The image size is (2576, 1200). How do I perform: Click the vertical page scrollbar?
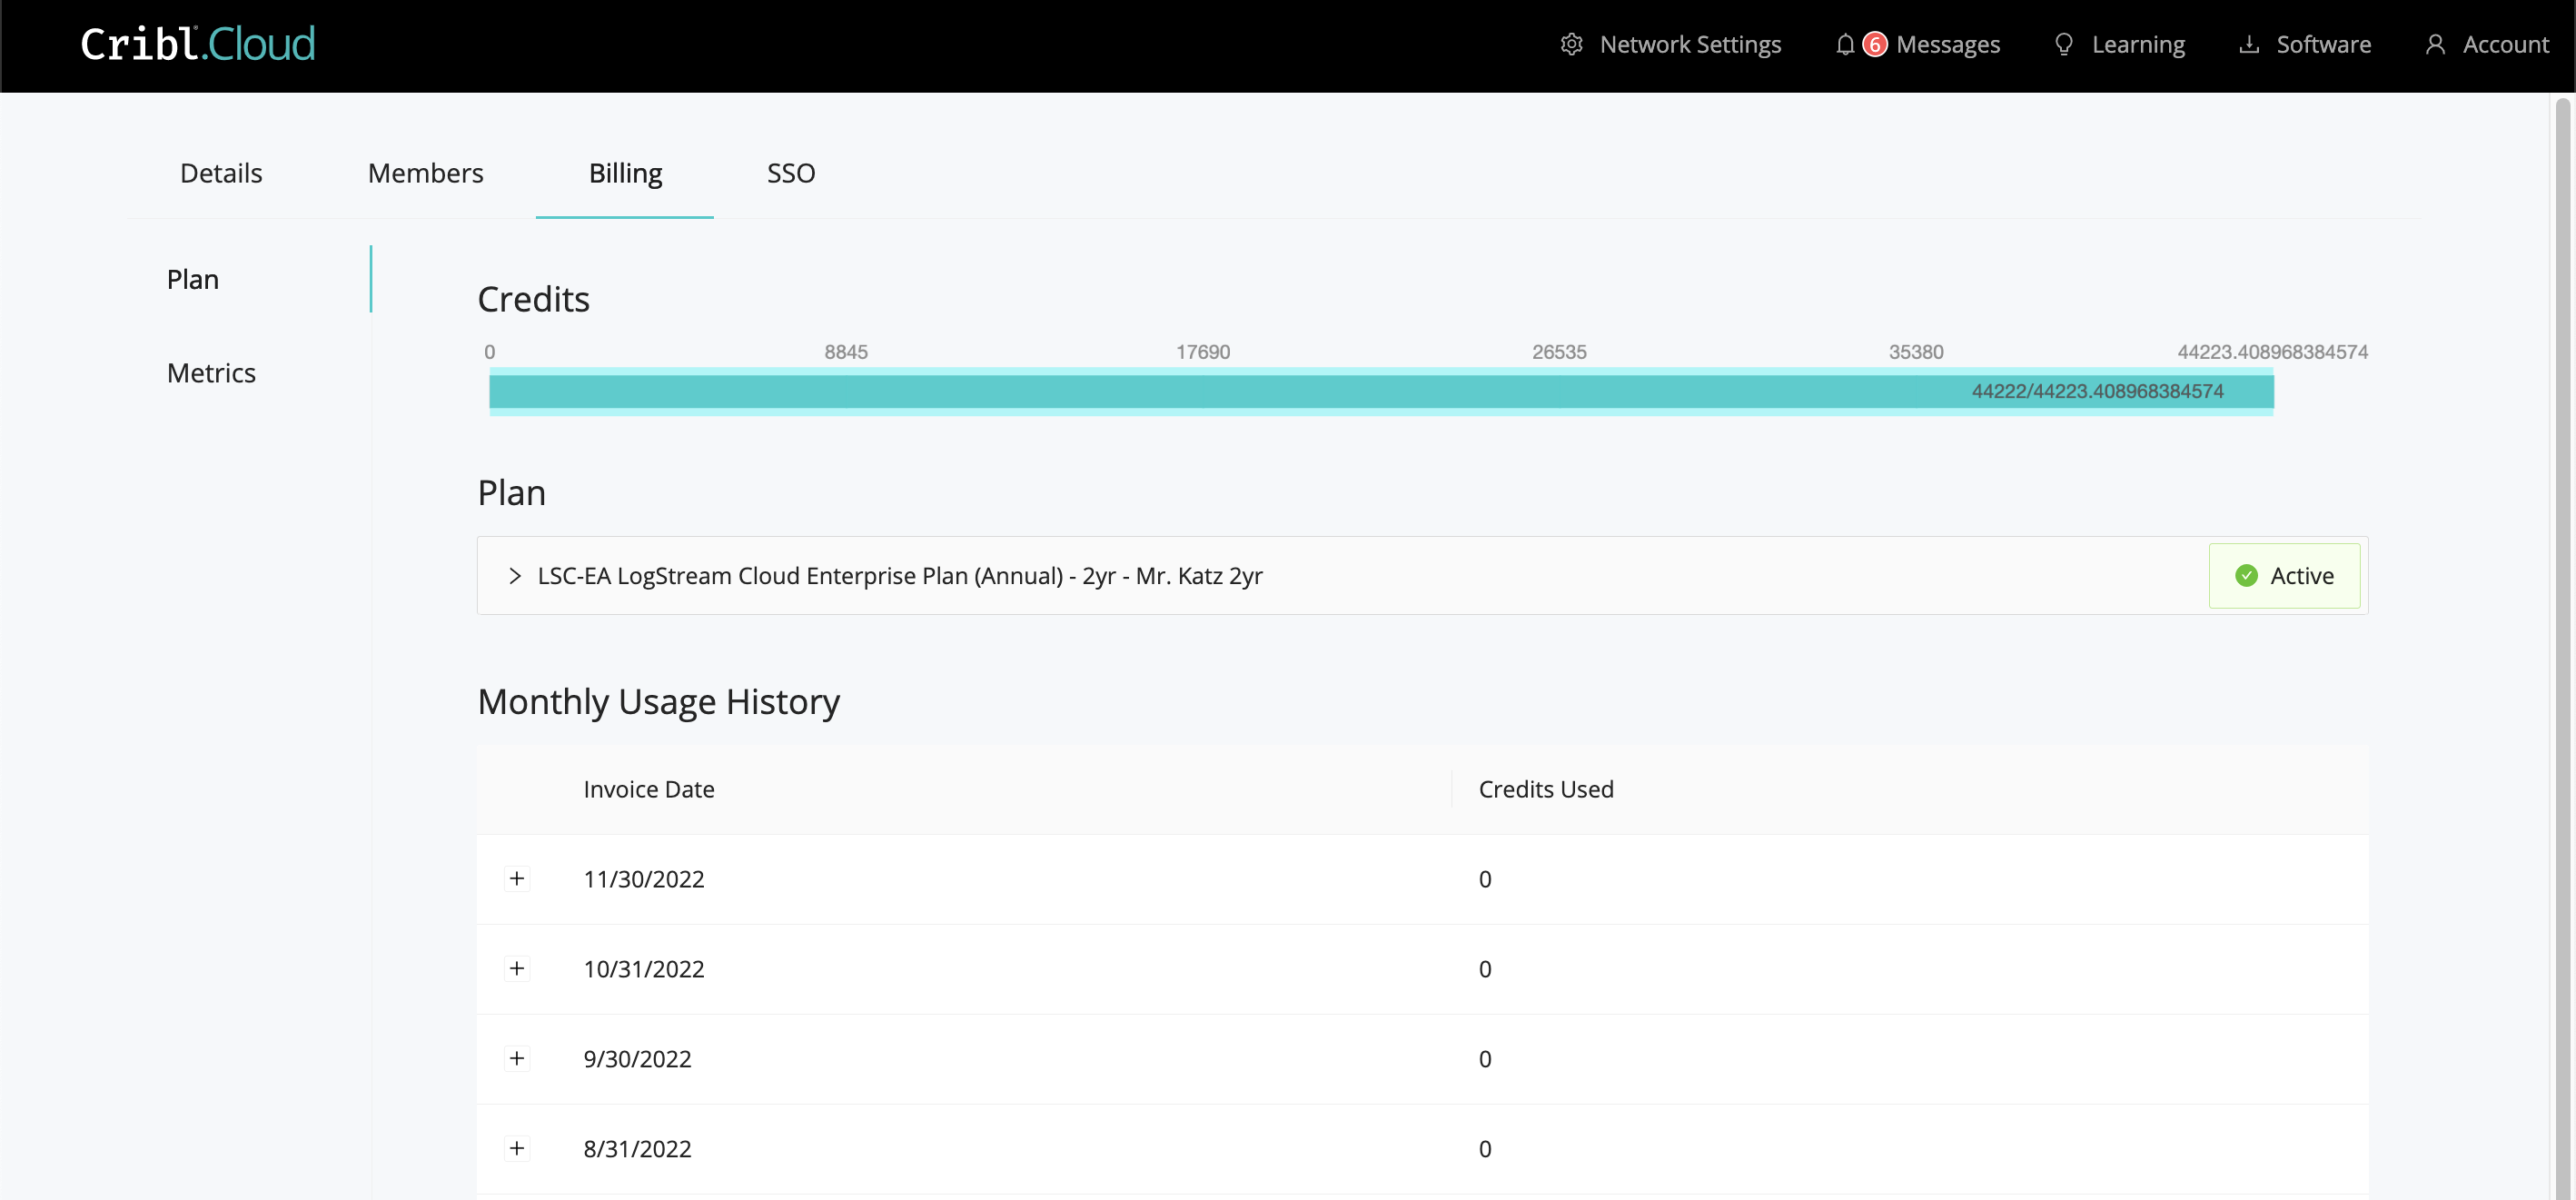point(2562,600)
